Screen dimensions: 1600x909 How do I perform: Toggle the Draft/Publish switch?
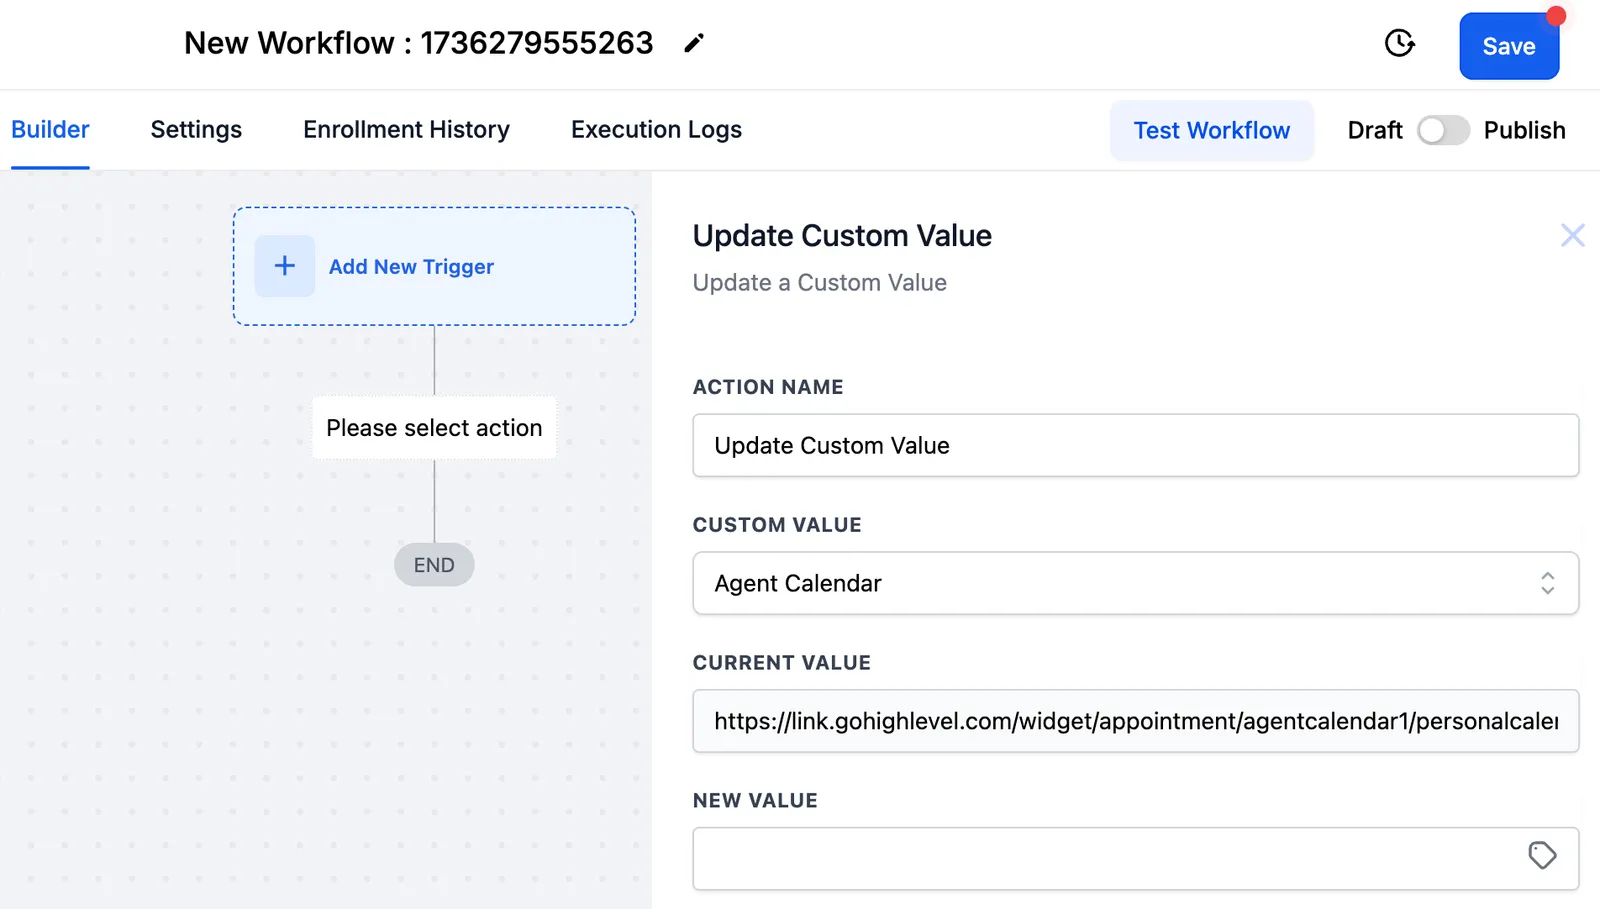(x=1443, y=130)
